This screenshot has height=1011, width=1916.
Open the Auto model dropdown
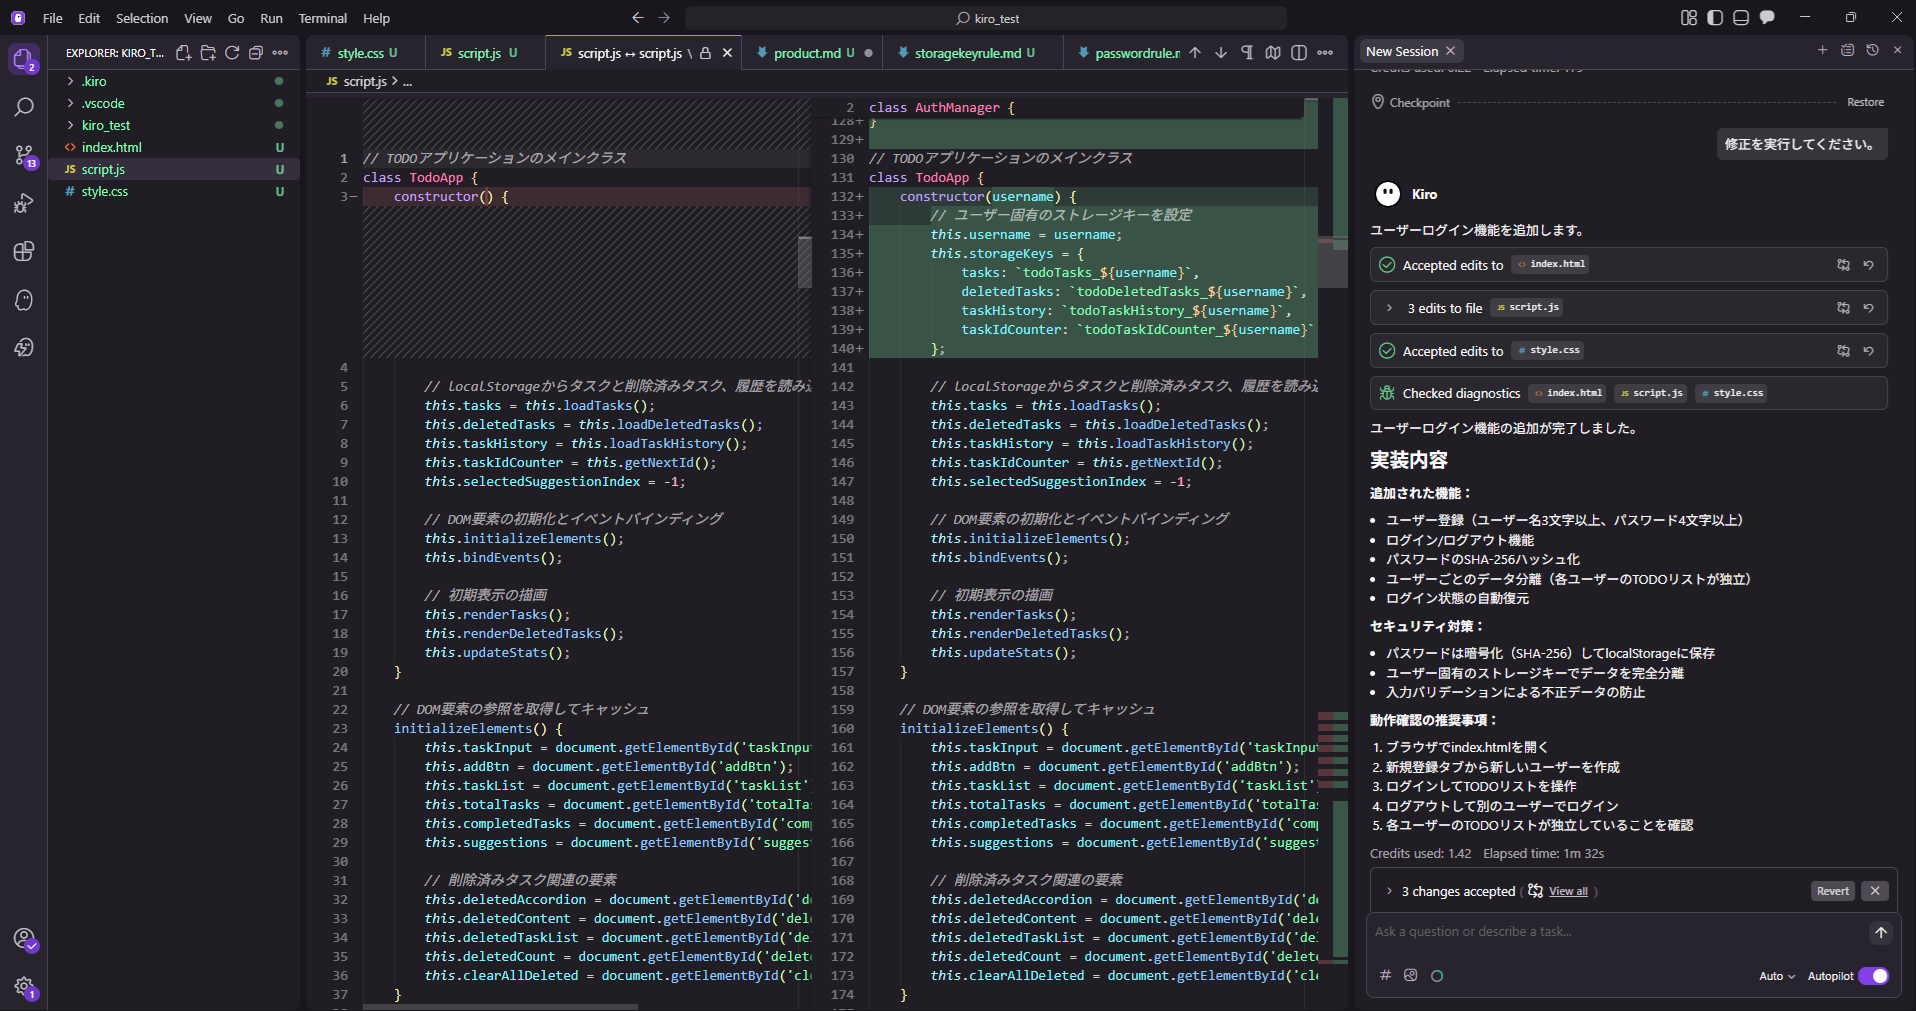pyautogui.click(x=1776, y=976)
